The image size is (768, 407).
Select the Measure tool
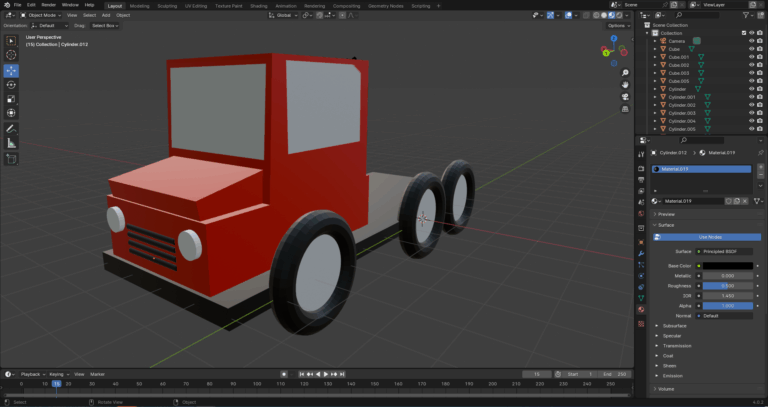(x=11, y=143)
